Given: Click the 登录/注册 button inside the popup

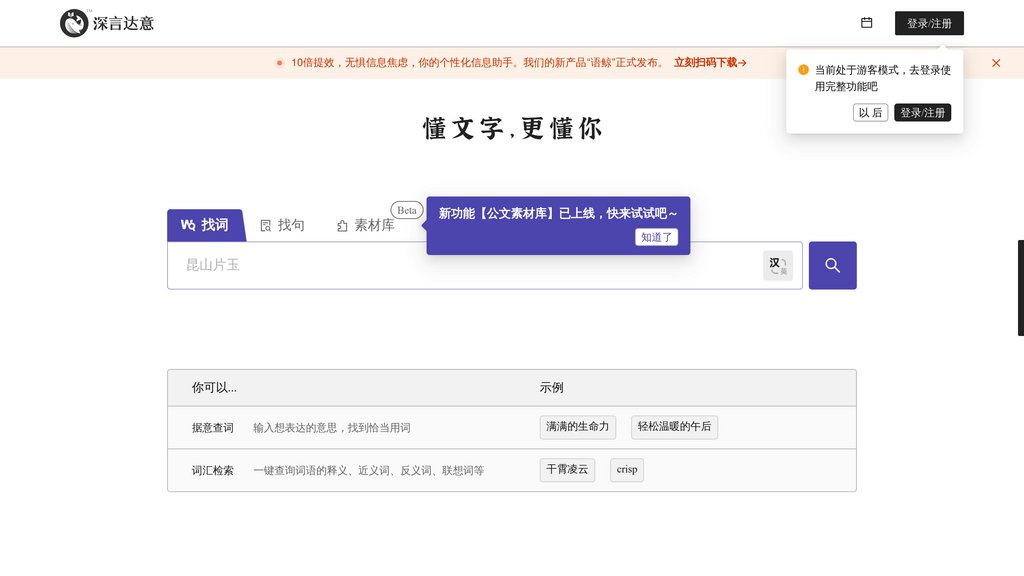Looking at the screenshot, I should [x=922, y=112].
